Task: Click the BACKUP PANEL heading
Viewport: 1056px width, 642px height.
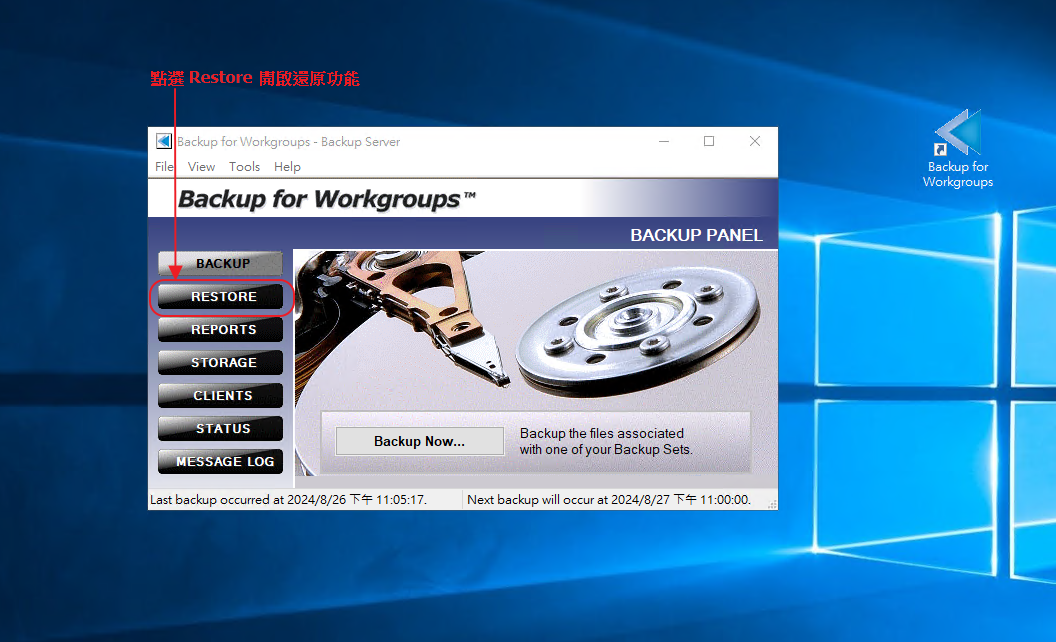Action: coord(696,235)
